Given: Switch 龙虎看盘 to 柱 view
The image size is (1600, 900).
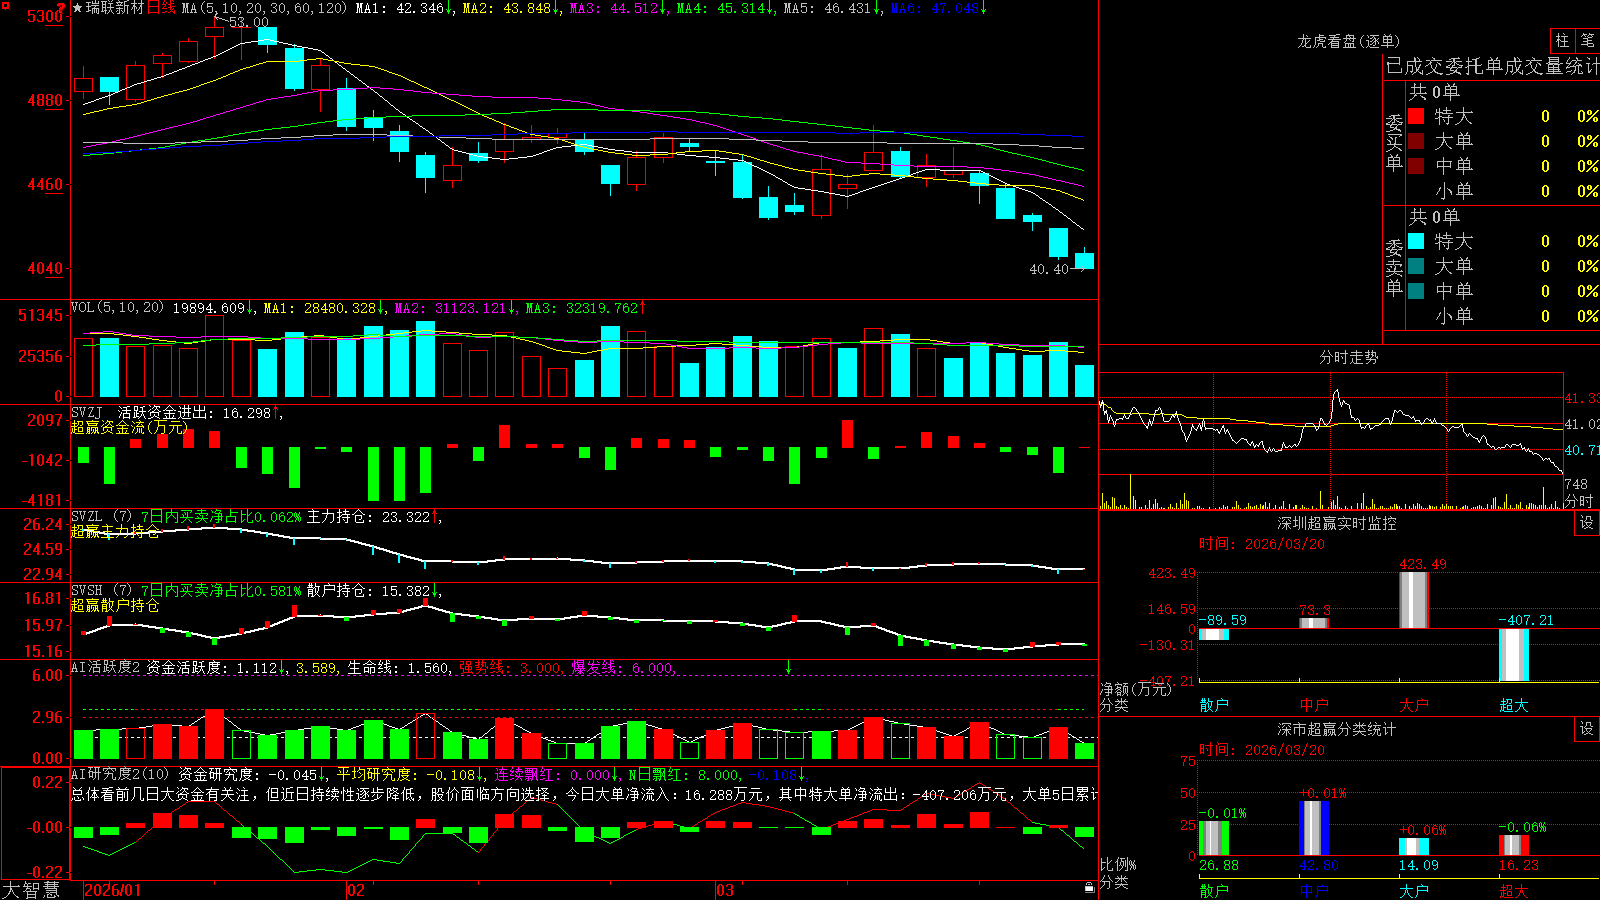Looking at the screenshot, I should click(x=1562, y=40).
